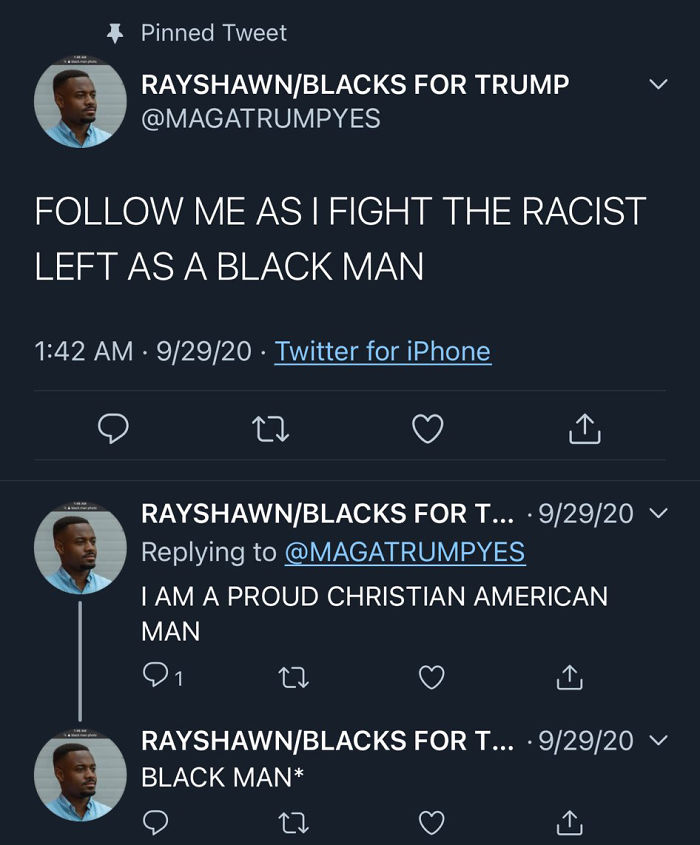Like the BLACK MAN* correction tweet
The height and width of the screenshot is (845, 700).
(431, 824)
